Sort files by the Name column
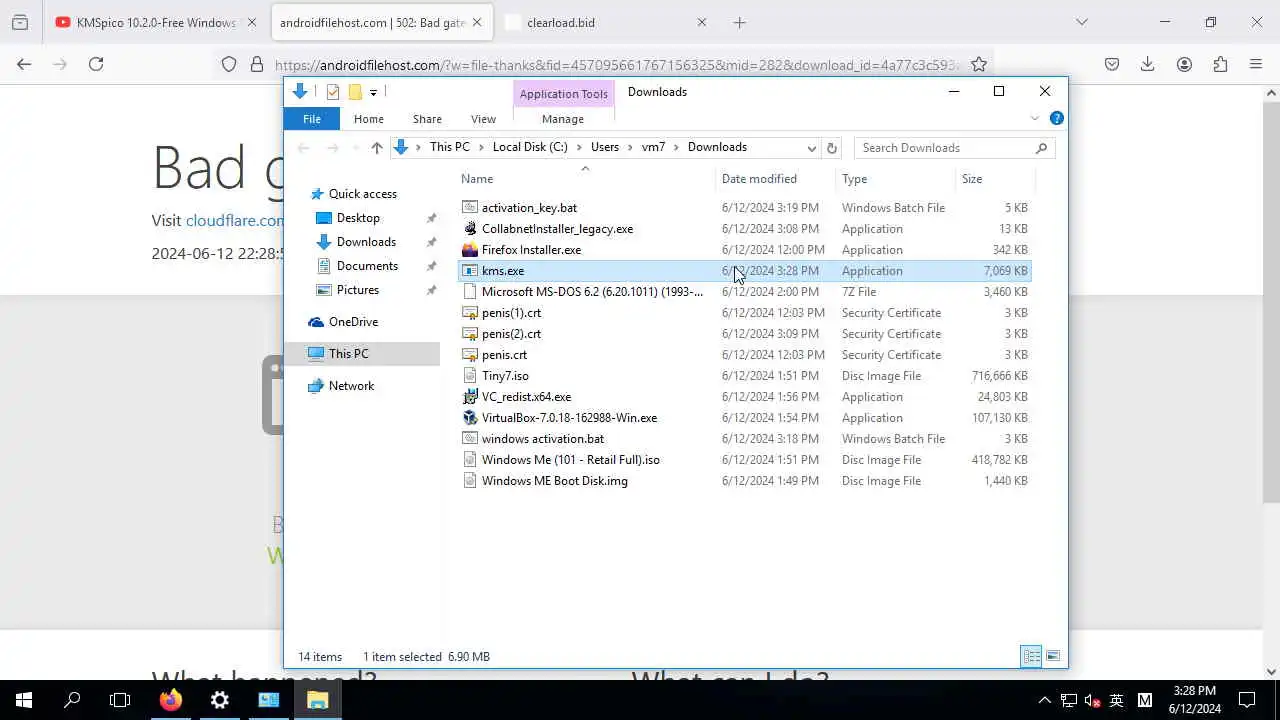The width and height of the screenshot is (1280, 720). point(586,179)
